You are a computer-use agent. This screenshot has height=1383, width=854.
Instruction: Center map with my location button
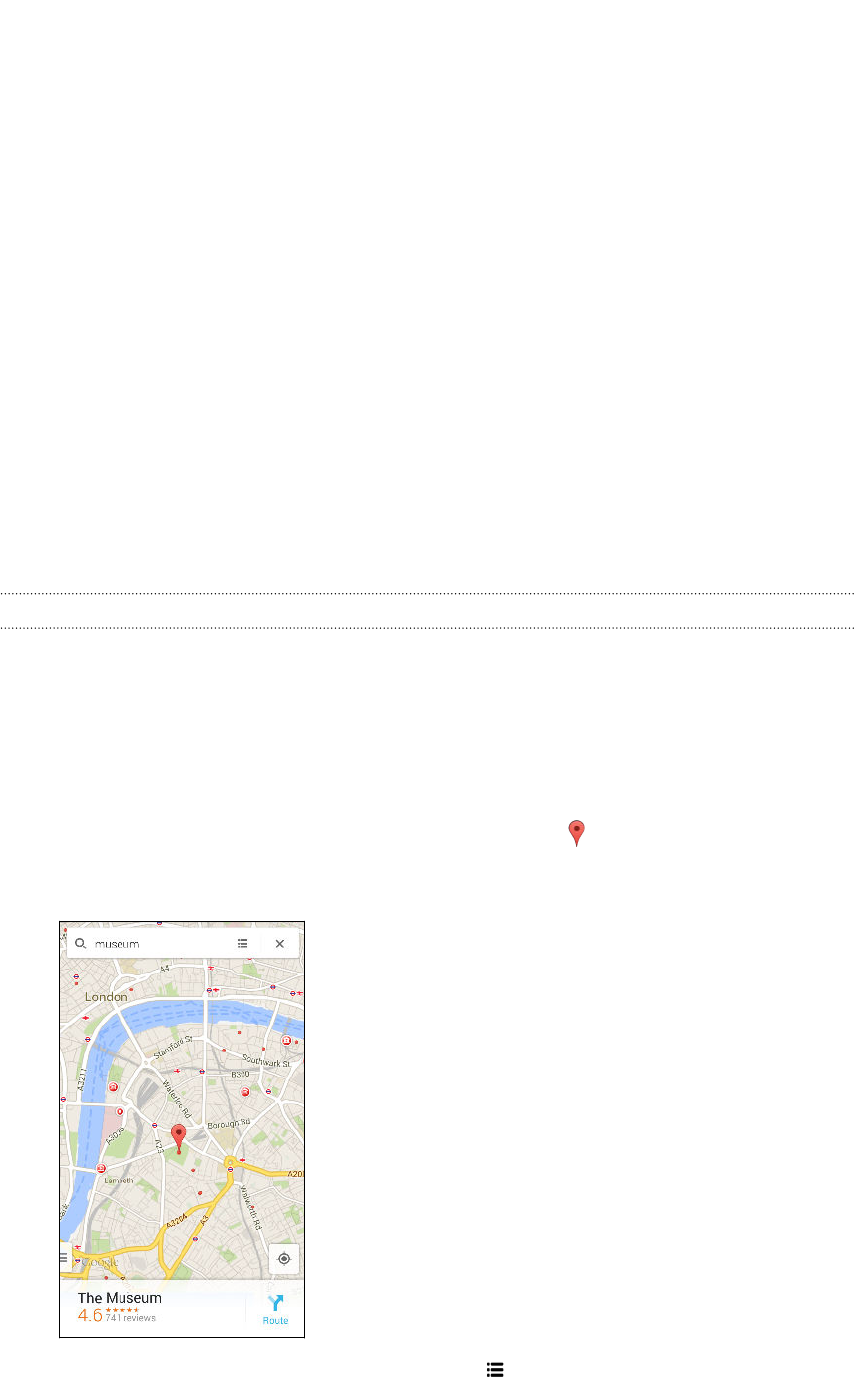(284, 1259)
